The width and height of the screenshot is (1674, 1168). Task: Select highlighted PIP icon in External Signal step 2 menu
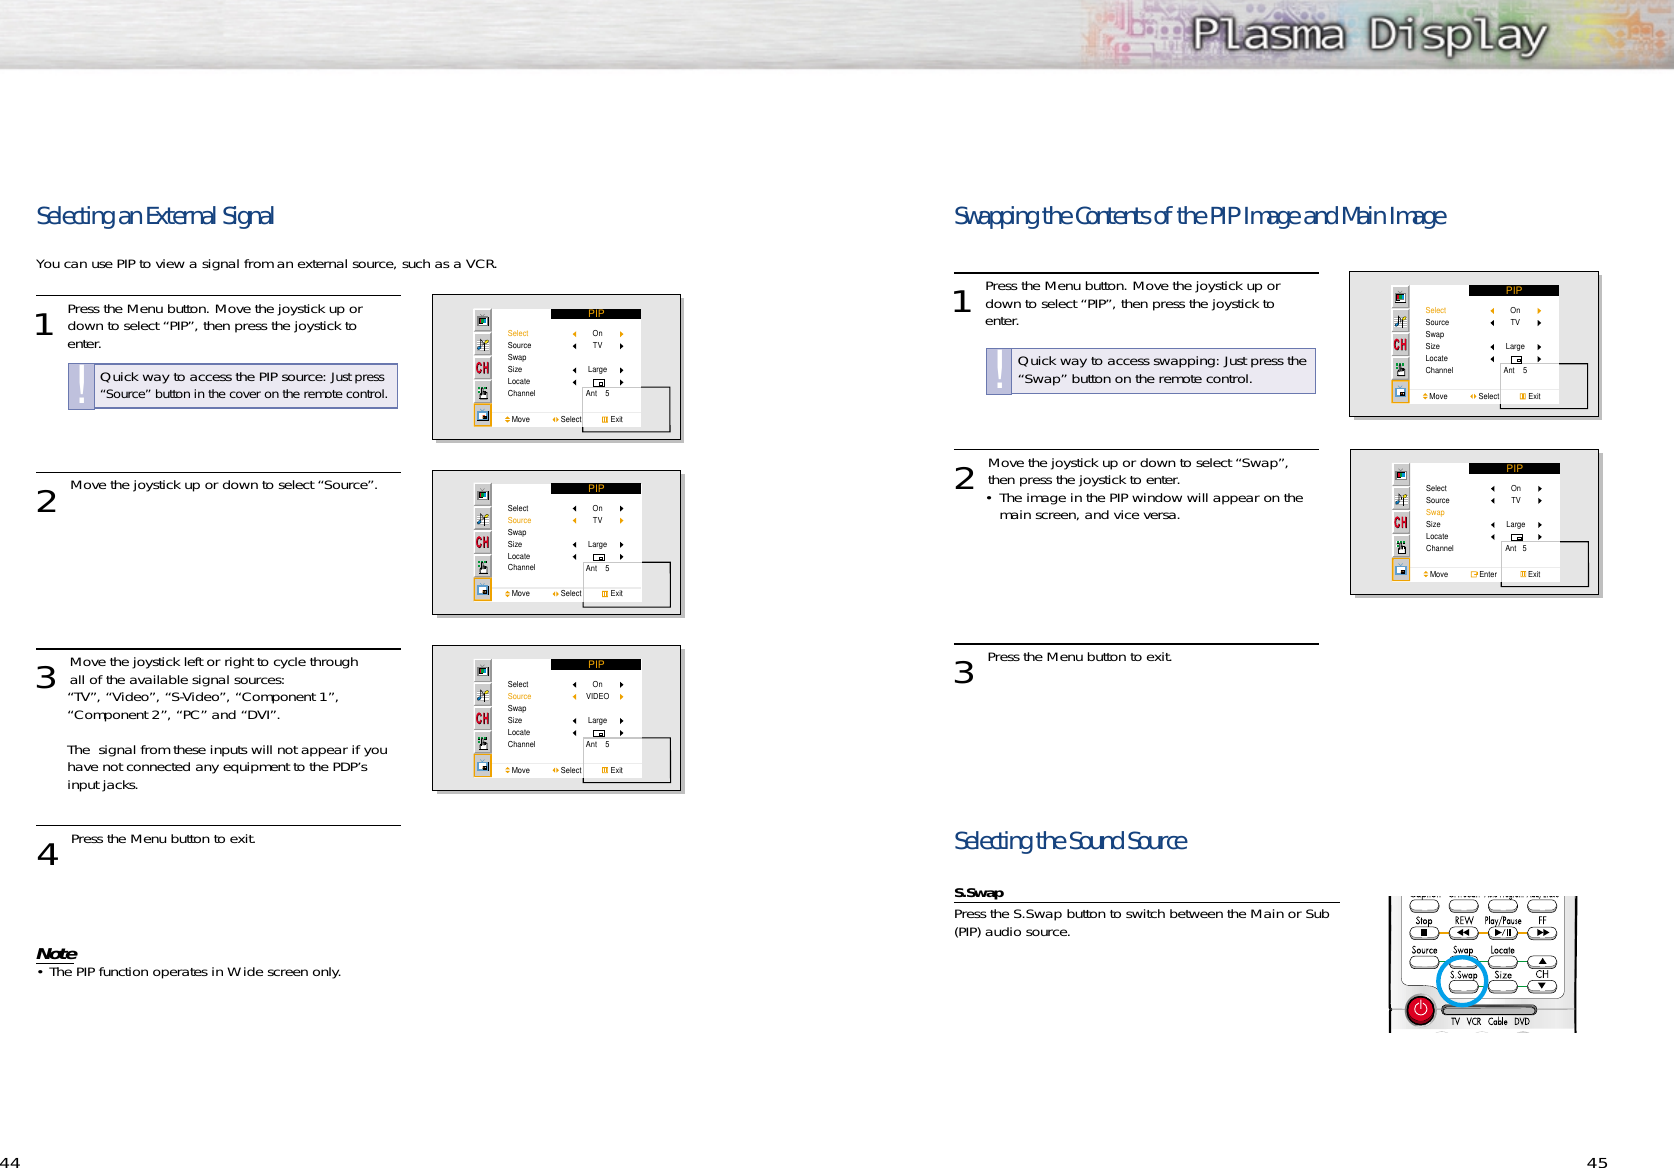[x=483, y=589]
